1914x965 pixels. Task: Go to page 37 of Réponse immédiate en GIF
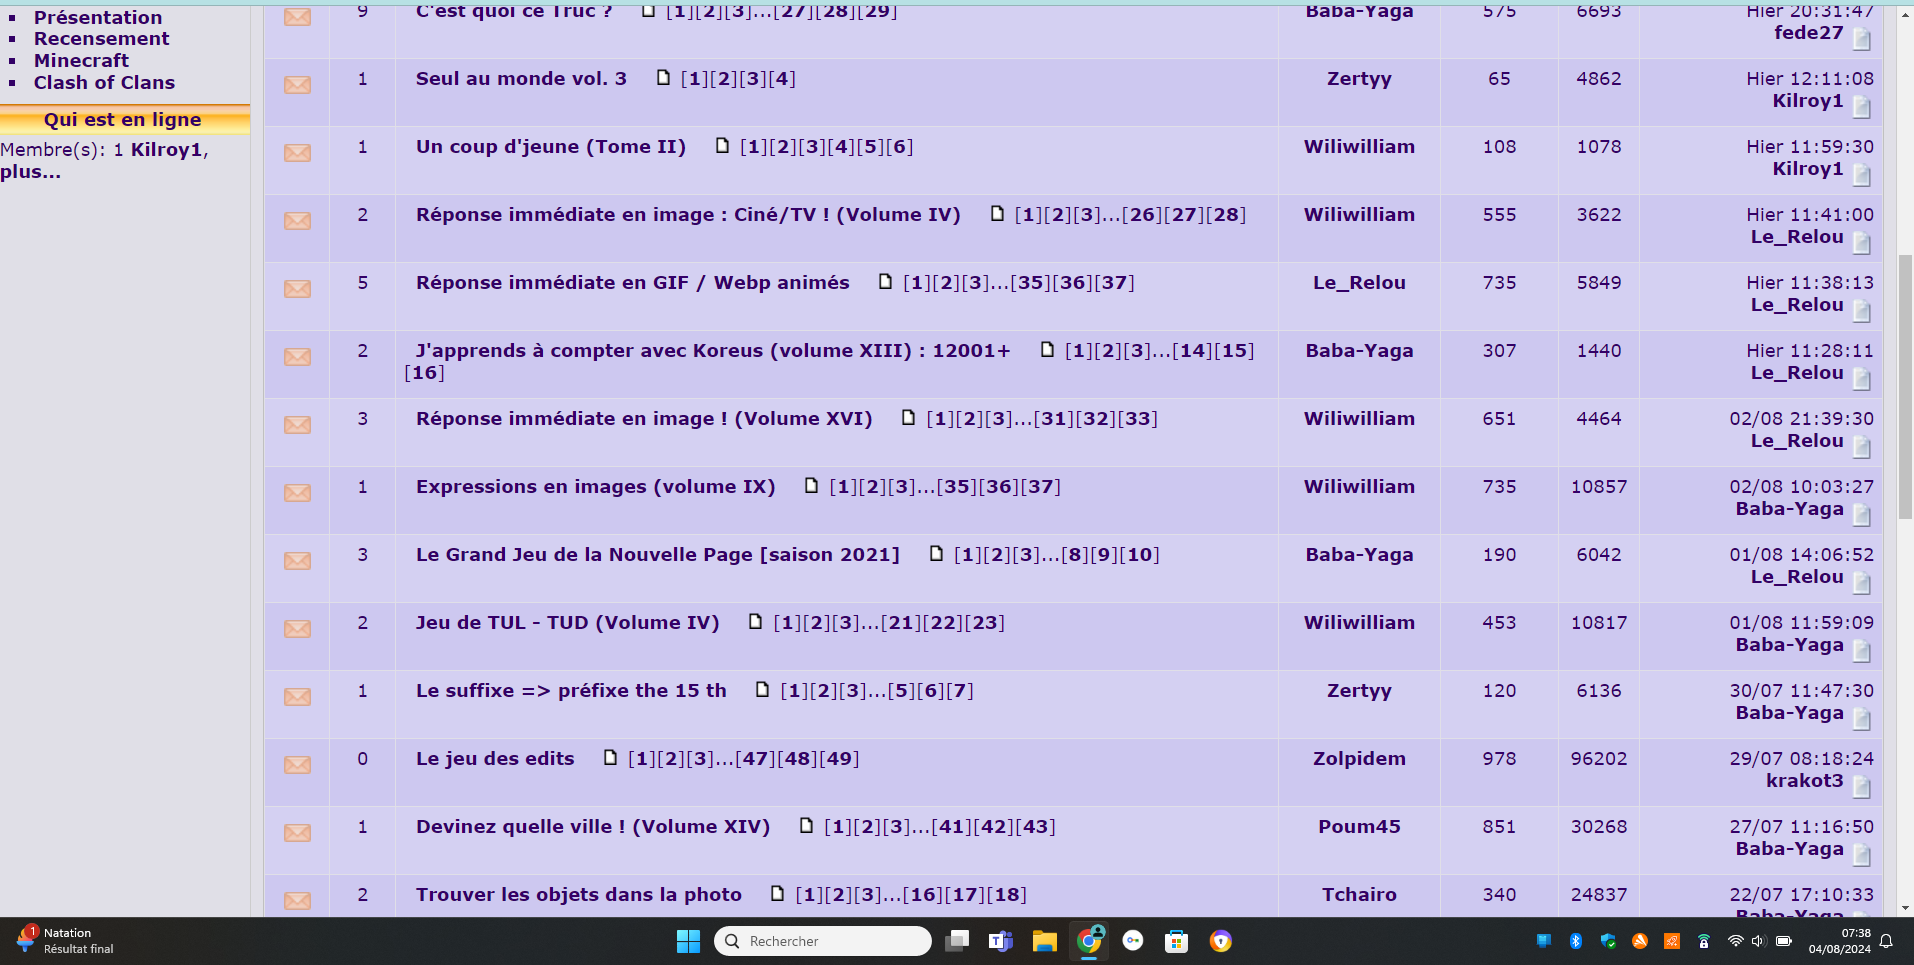[1115, 283]
